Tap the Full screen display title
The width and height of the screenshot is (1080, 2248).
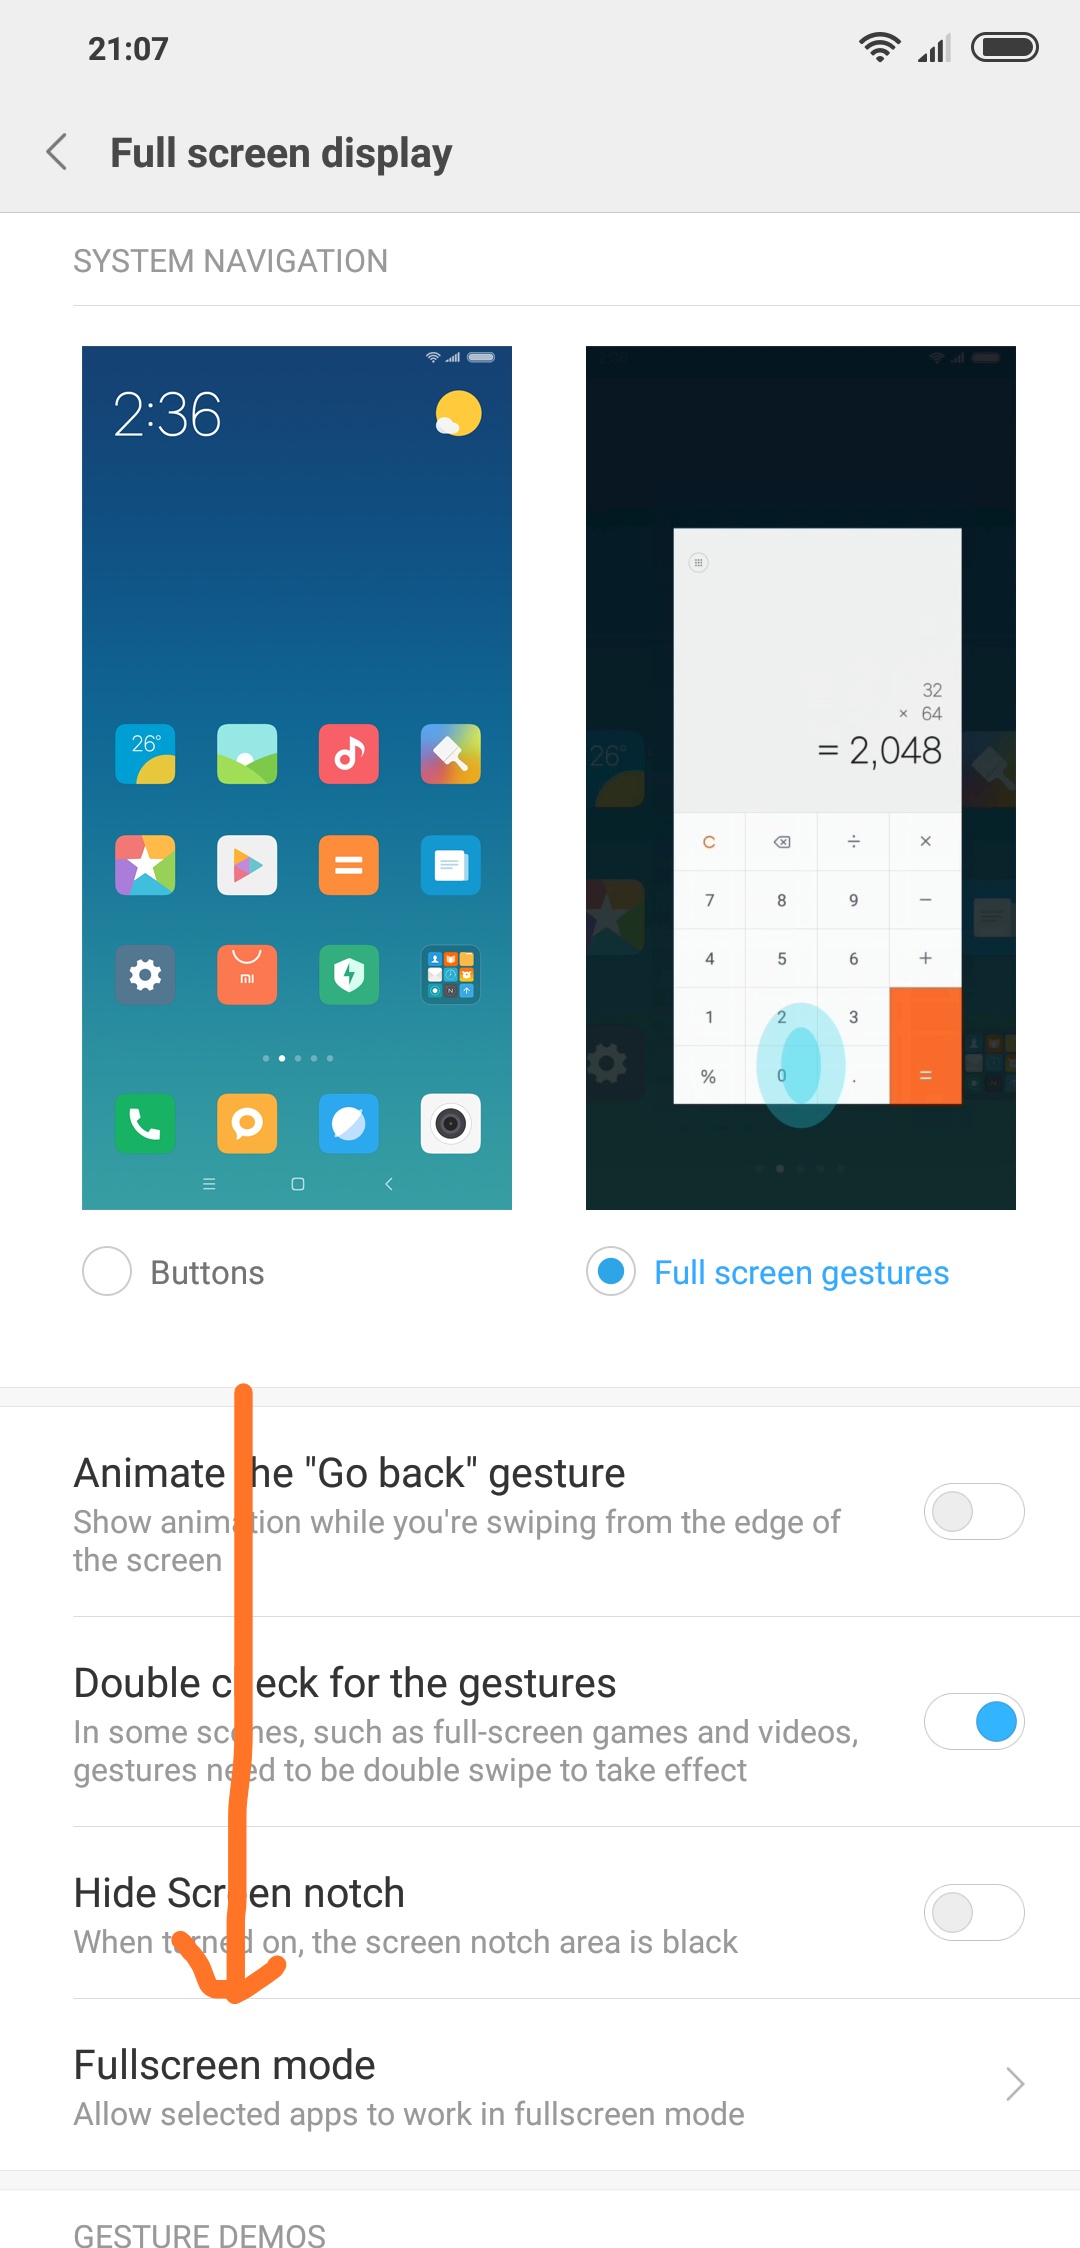pos(281,153)
